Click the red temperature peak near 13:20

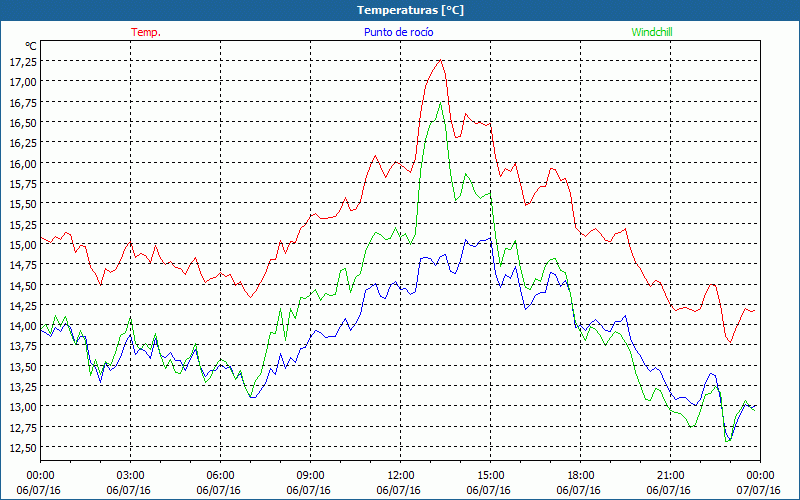[x=440, y=60]
